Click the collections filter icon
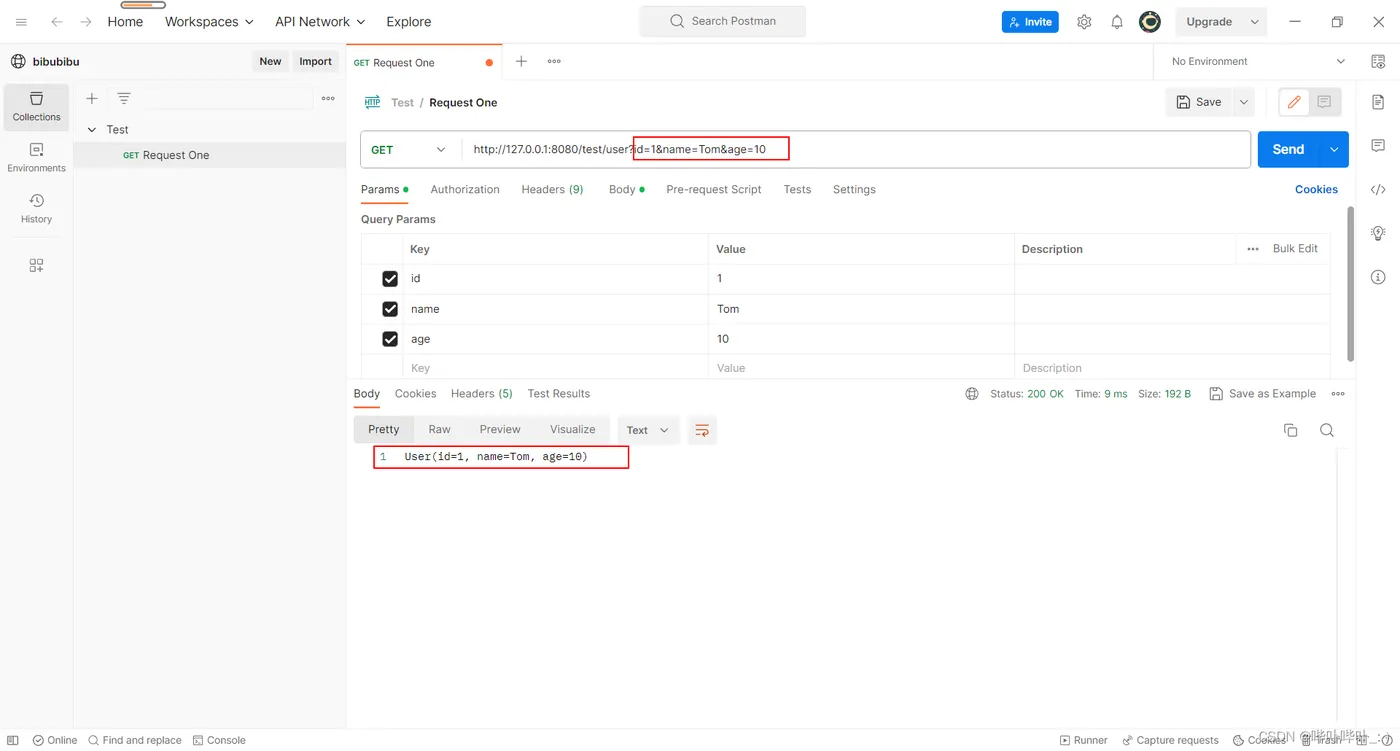This screenshot has height=751, width=1400. click(x=124, y=98)
